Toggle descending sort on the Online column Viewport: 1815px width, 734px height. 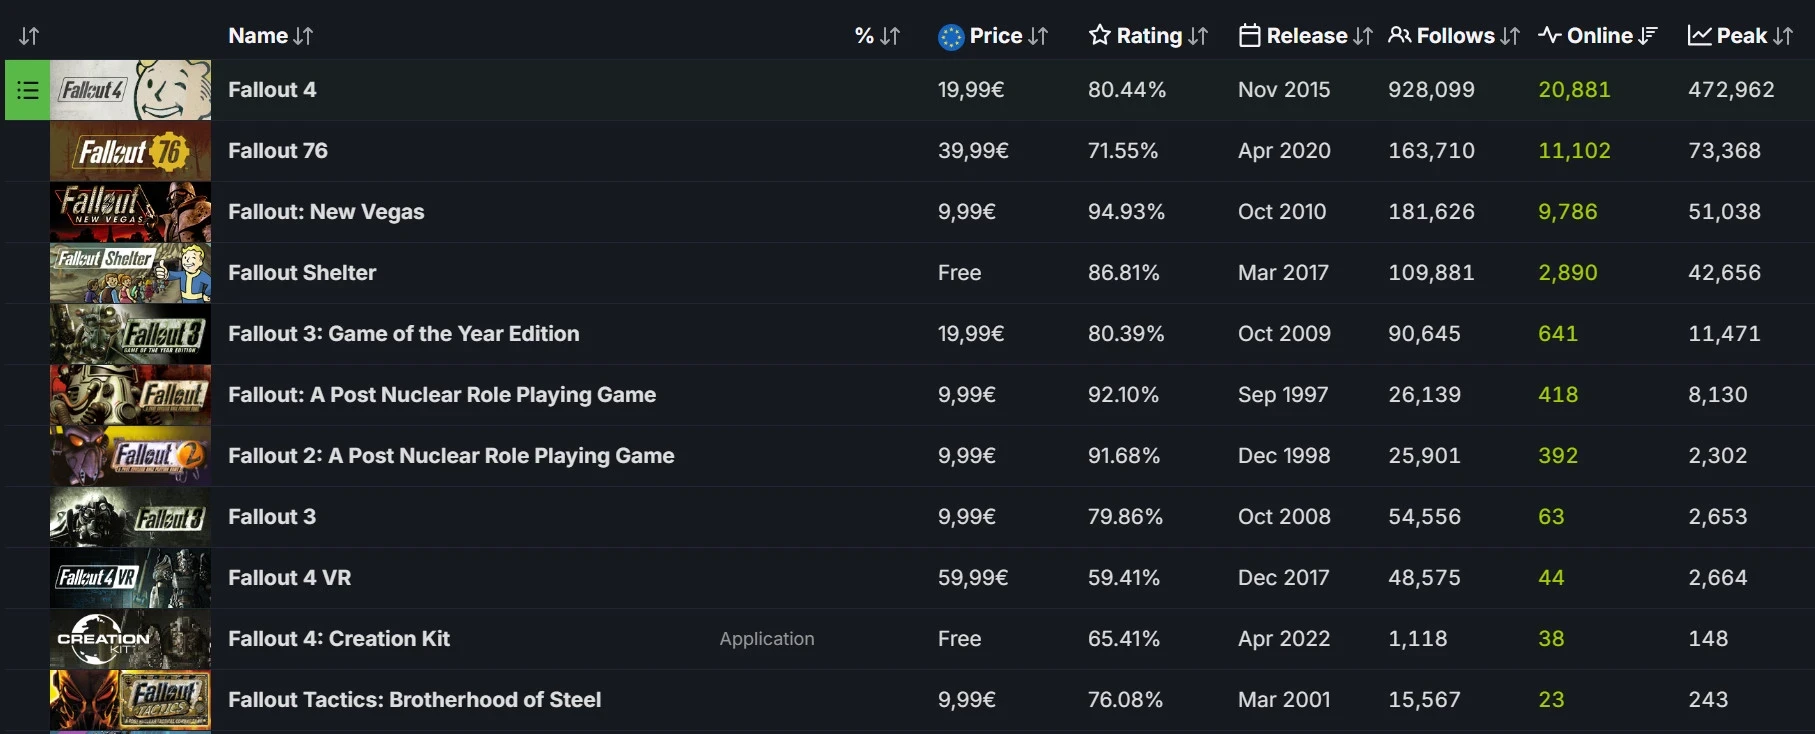[1648, 36]
